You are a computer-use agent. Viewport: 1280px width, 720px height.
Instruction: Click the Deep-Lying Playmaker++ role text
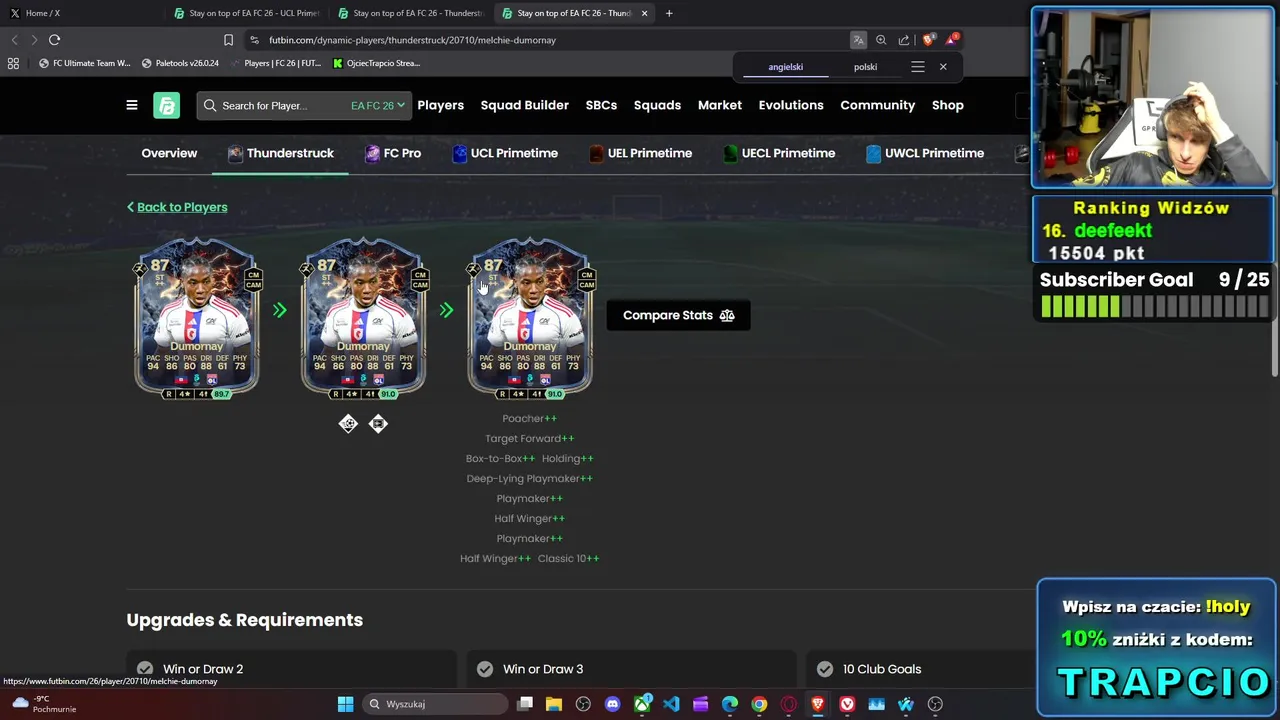coord(529,478)
